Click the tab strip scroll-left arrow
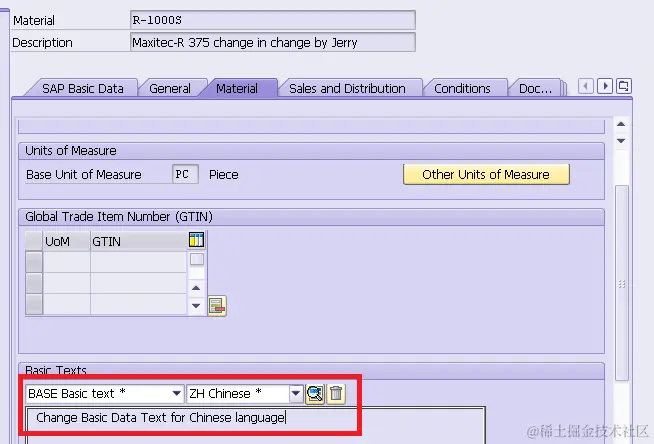Image resolution: width=654 pixels, height=444 pixels. tap(586, 86)
